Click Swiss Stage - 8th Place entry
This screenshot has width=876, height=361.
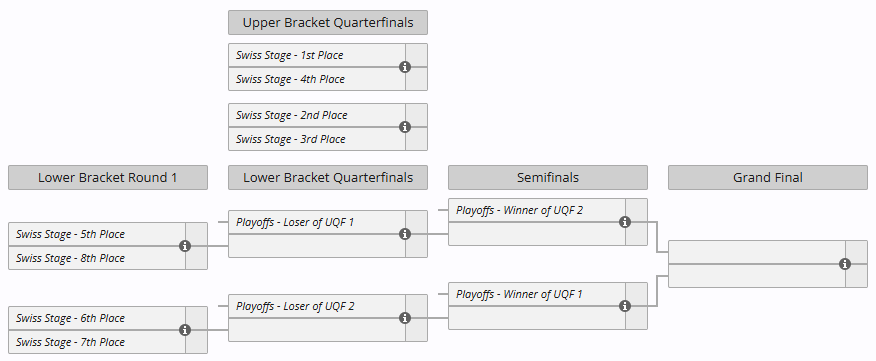[x=97, y=258]
